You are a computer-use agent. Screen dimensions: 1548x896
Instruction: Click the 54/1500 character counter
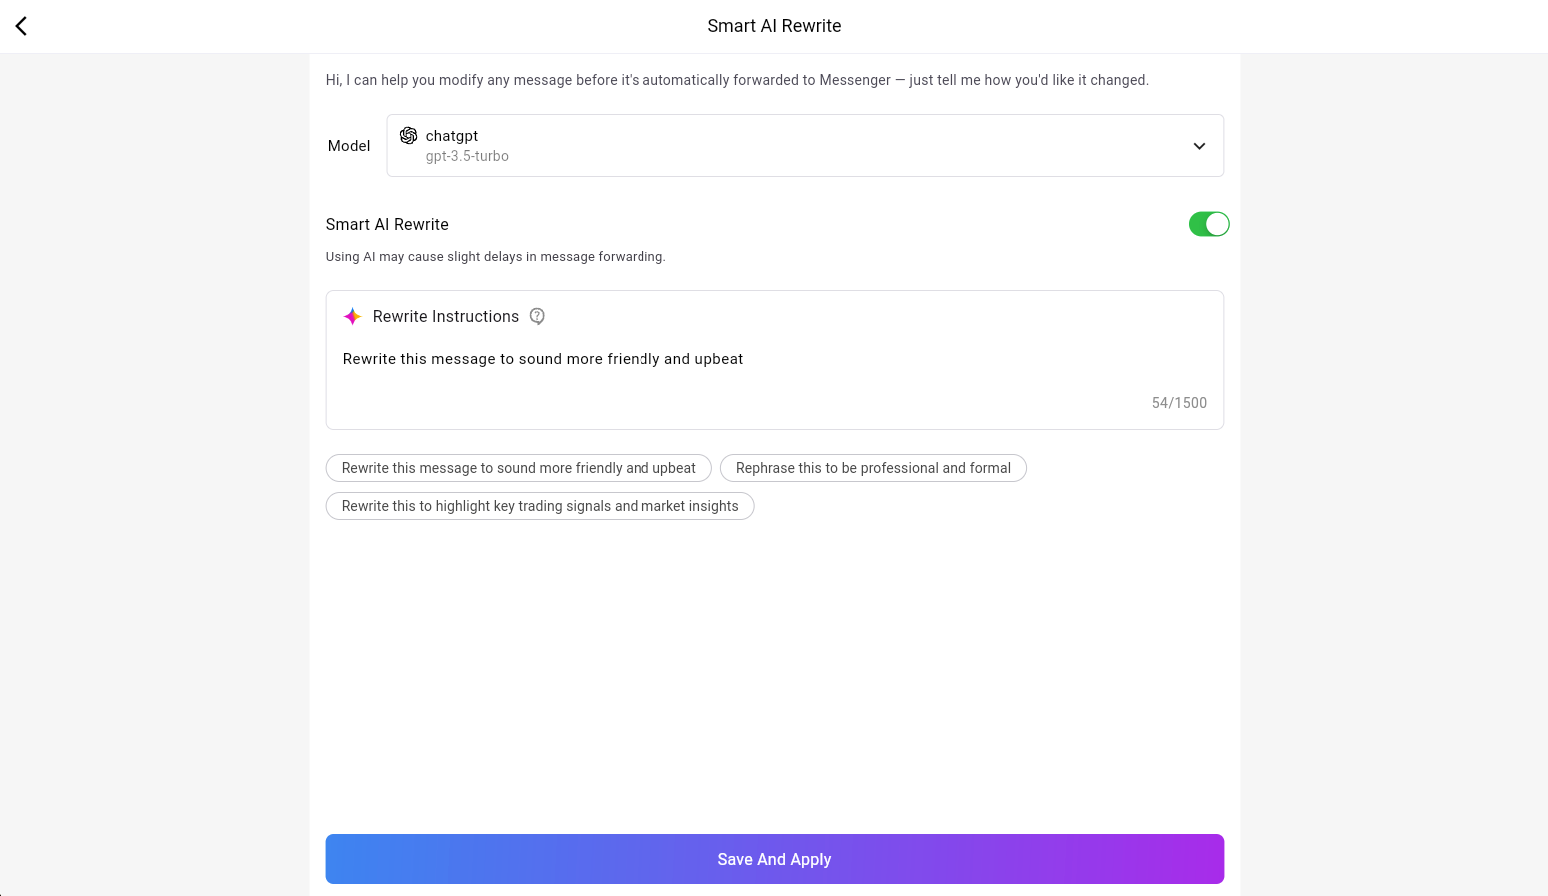point(1178,403)
